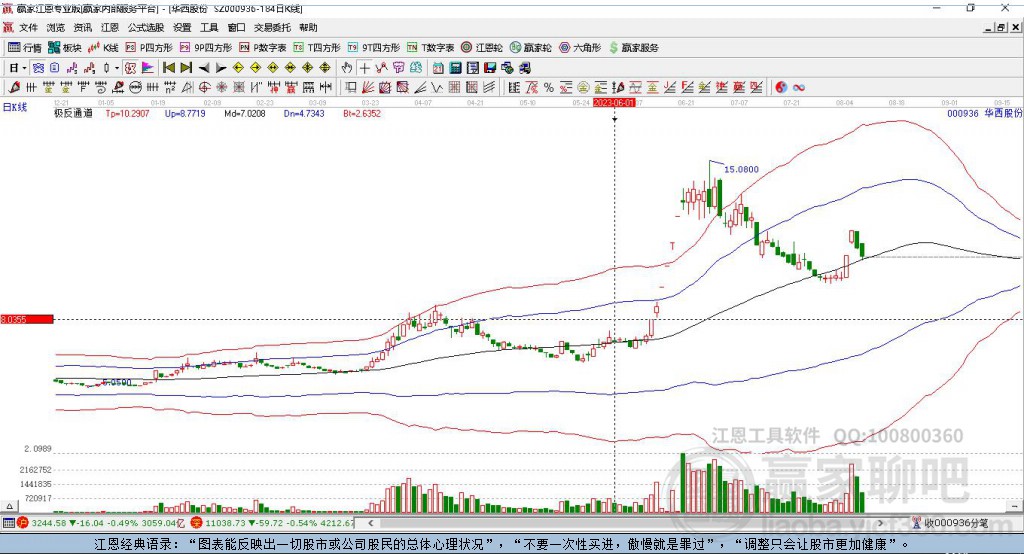Toggle the blue knot icon beside 日

(38, 68)
